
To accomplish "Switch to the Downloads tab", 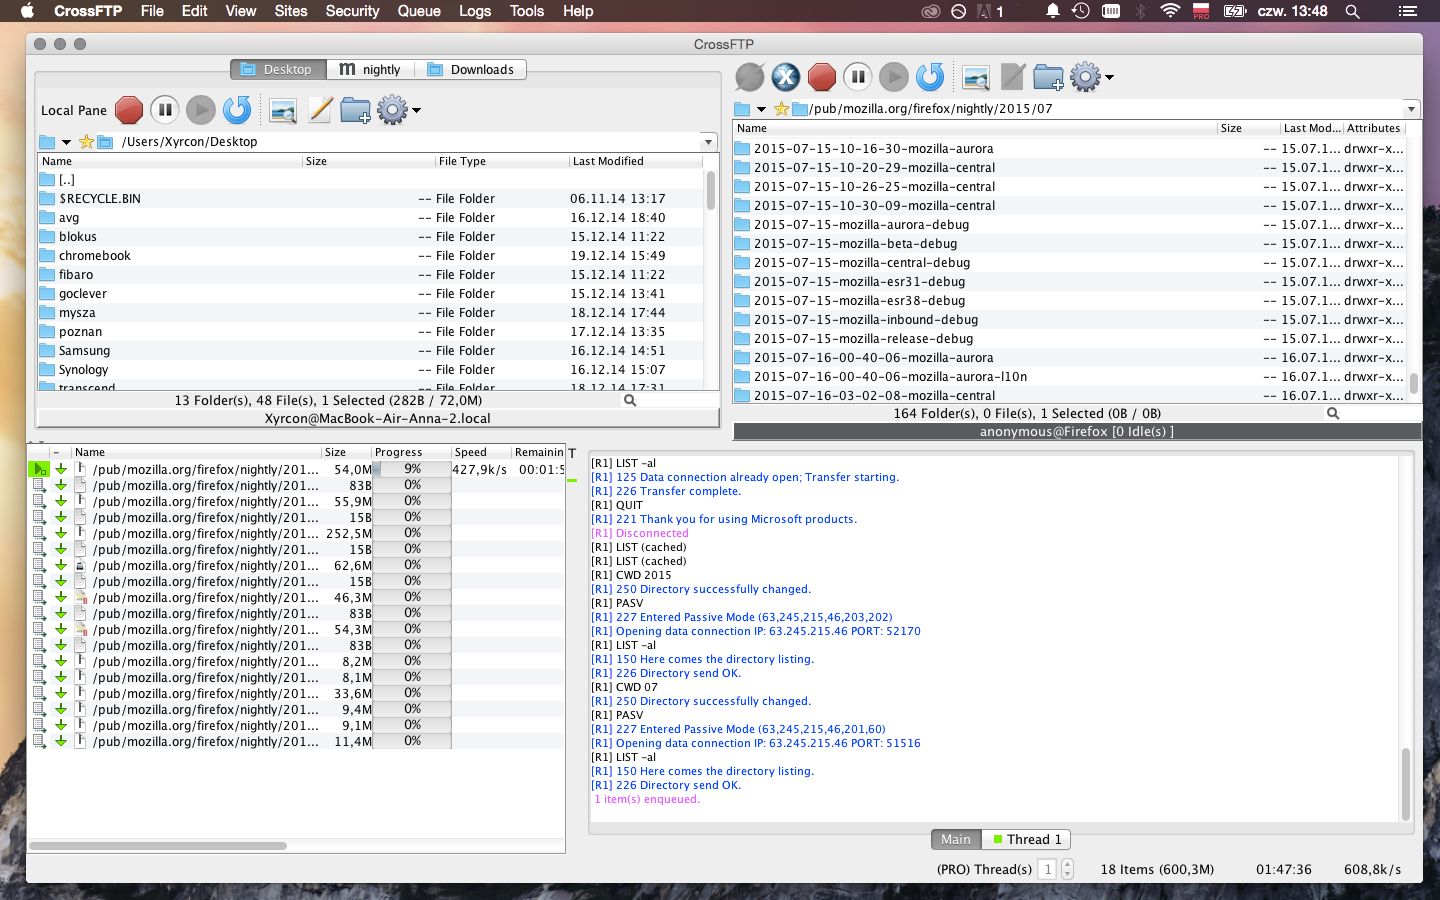I will click(x=470, y=69).
